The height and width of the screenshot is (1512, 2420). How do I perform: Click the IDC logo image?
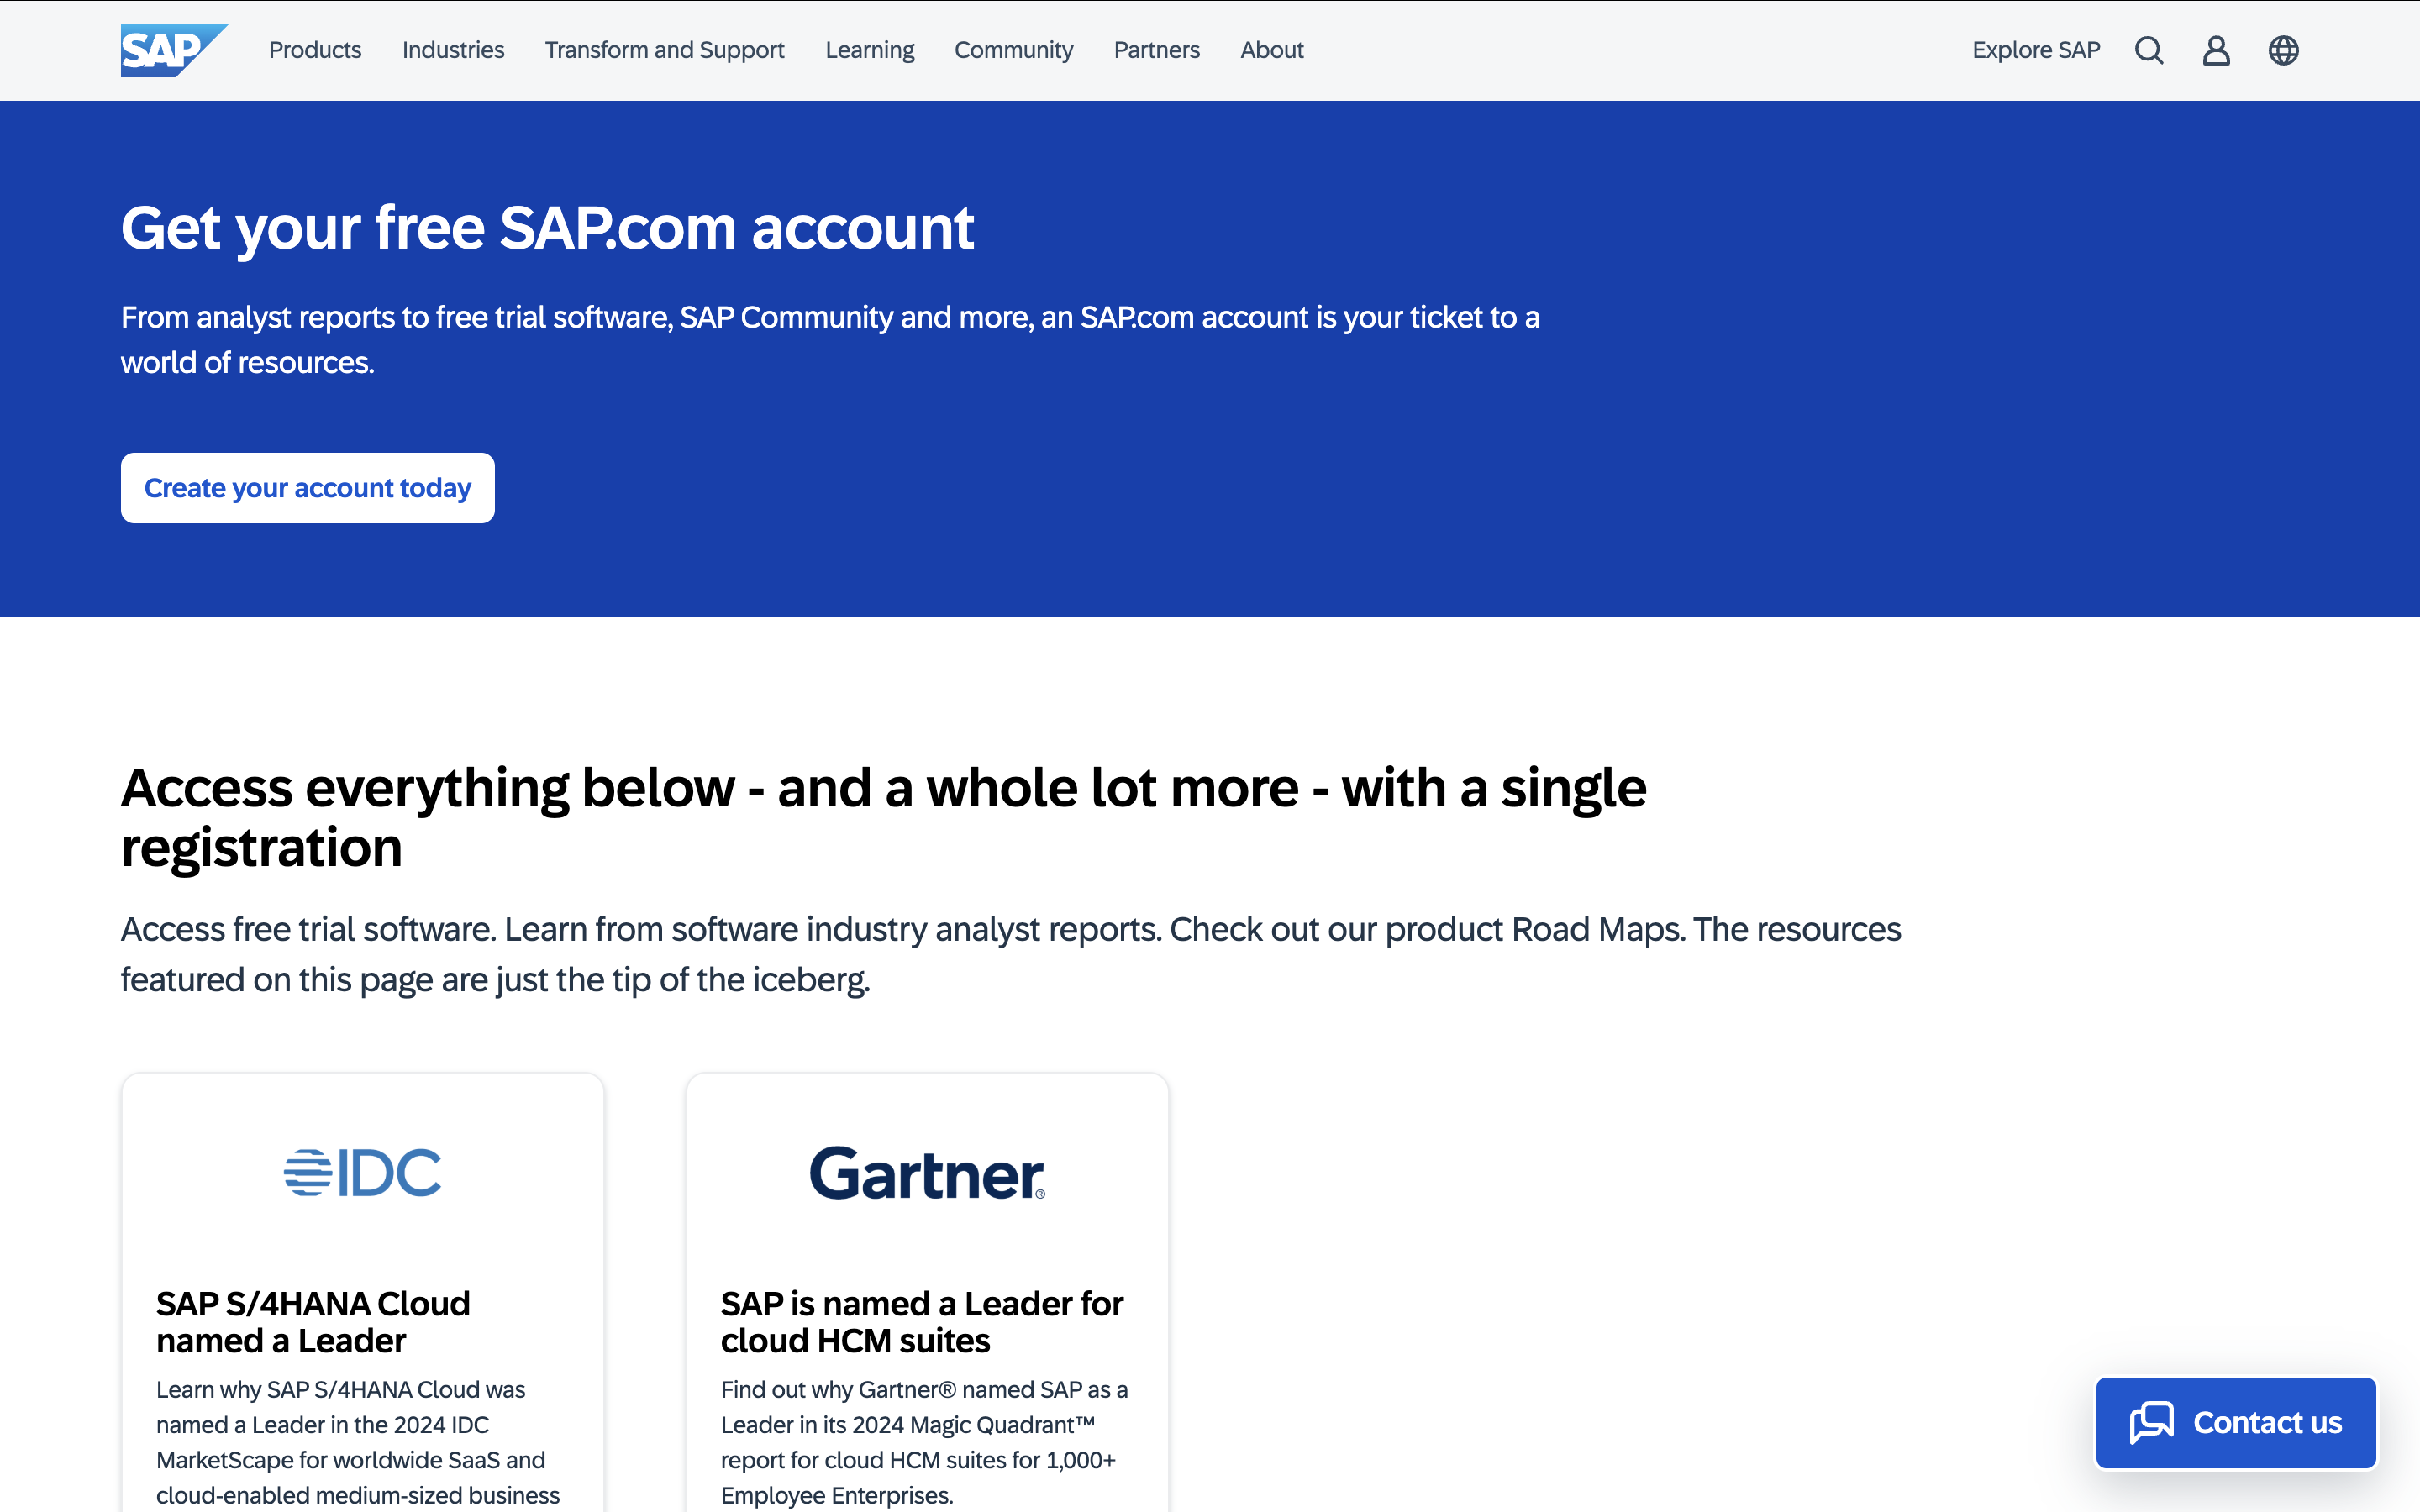[362, 1173]
